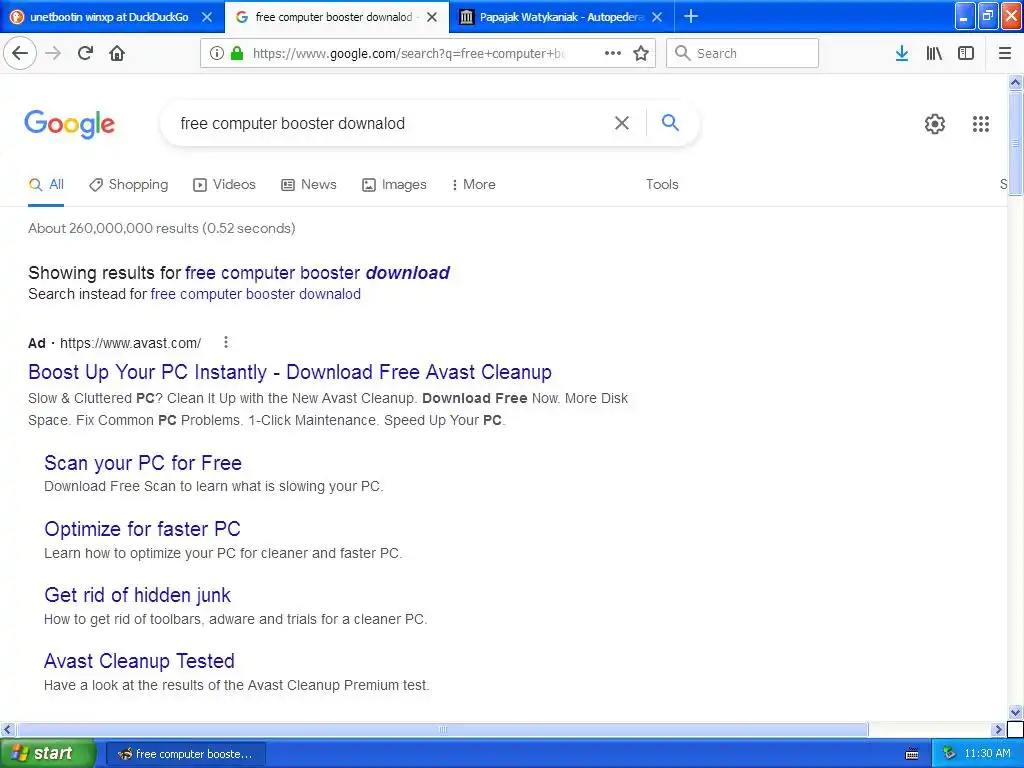Click the on-screen keyboard tray icon

pyautogui.click(x=912, y=754)
